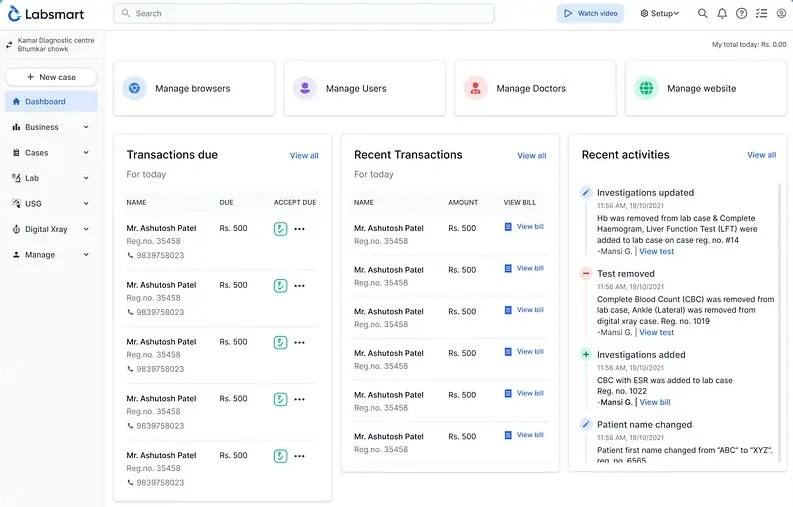Click the ACCEPT DUE column header
Viewport: 793px width, 507px height.
pyautogui.click(x=295, y=202)
